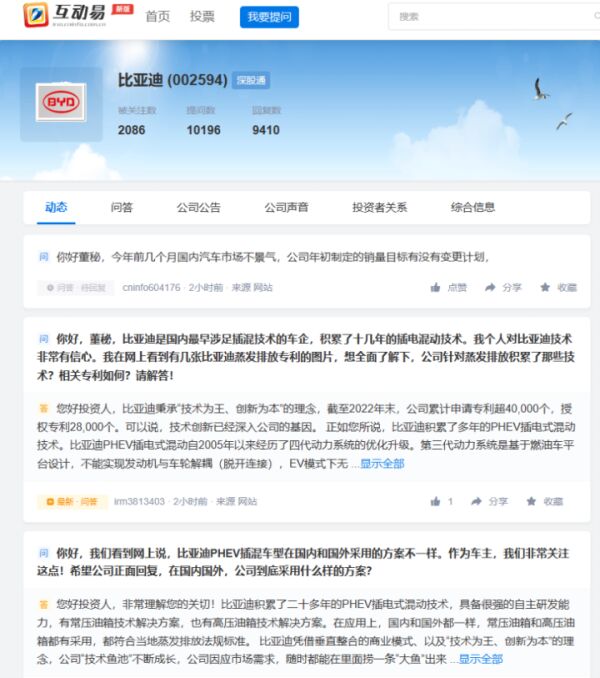
Task: Expand the PHEV answer with 显示全部
Action: click(x=480, y=659)
